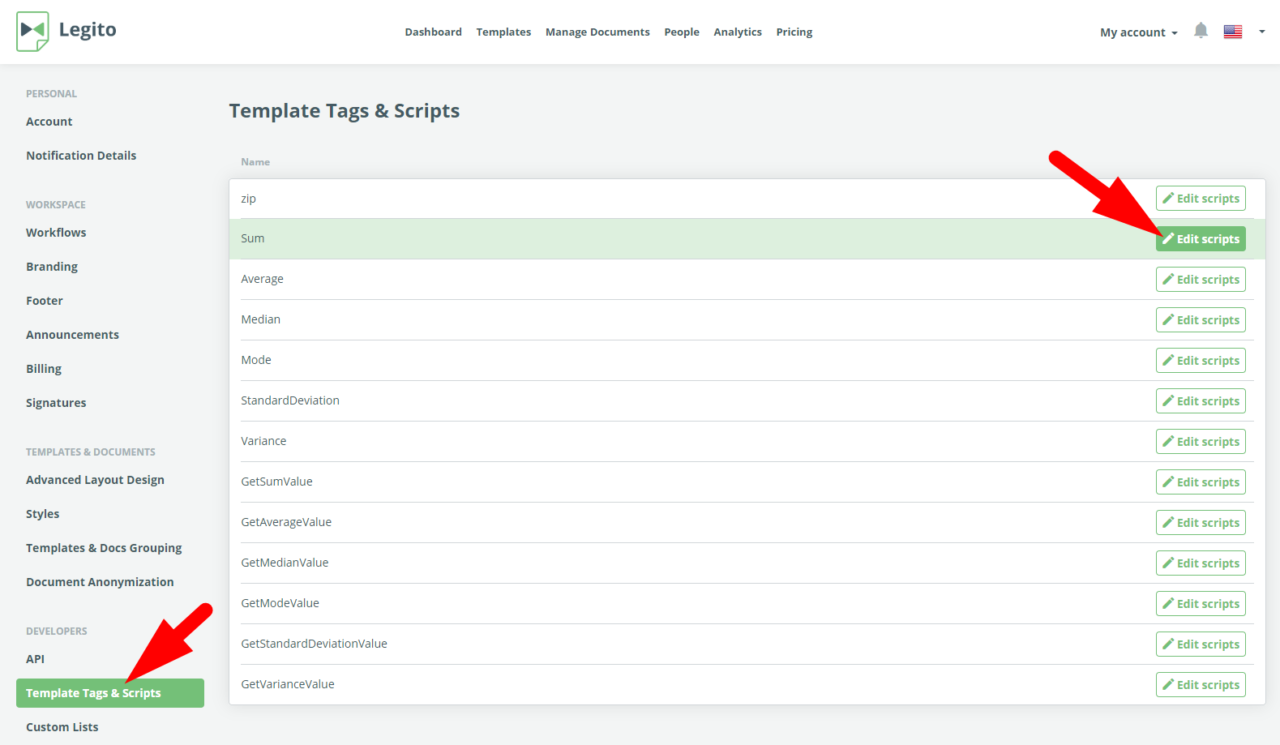
Task: Click the pencil icon on GetModeValue's Edit scripts
Action: (x=1168, y=603)
